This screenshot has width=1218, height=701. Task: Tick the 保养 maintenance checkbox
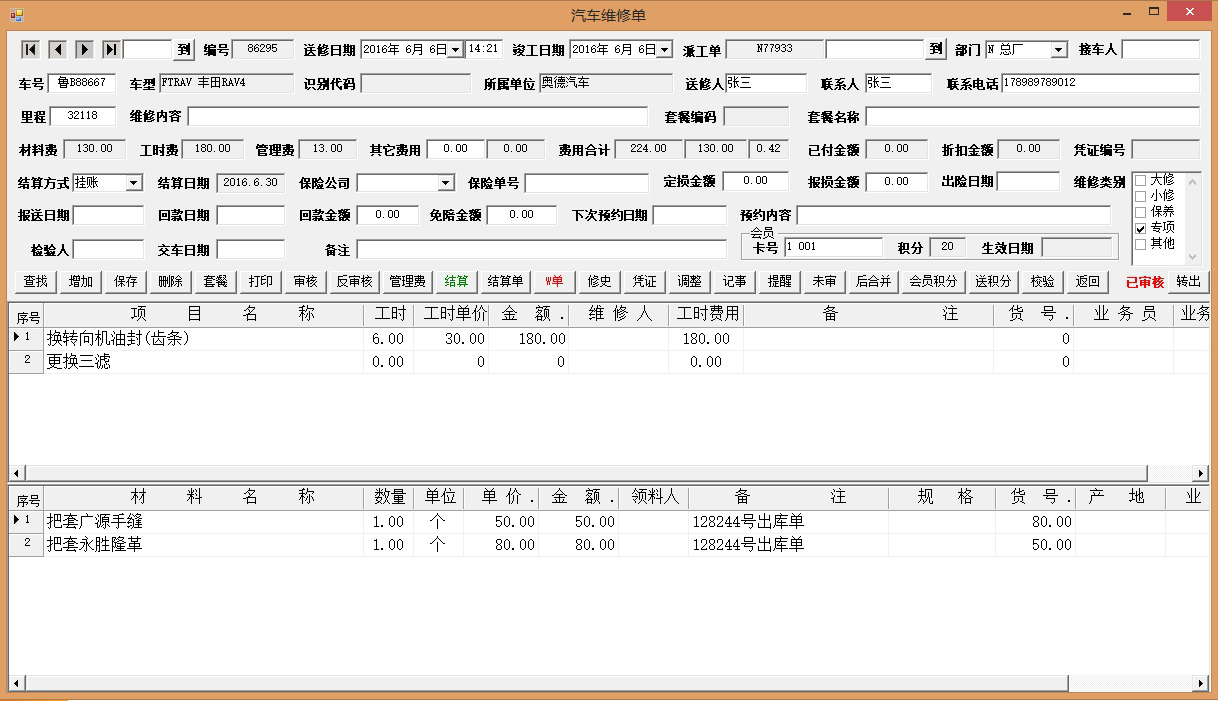point(1140,212)
